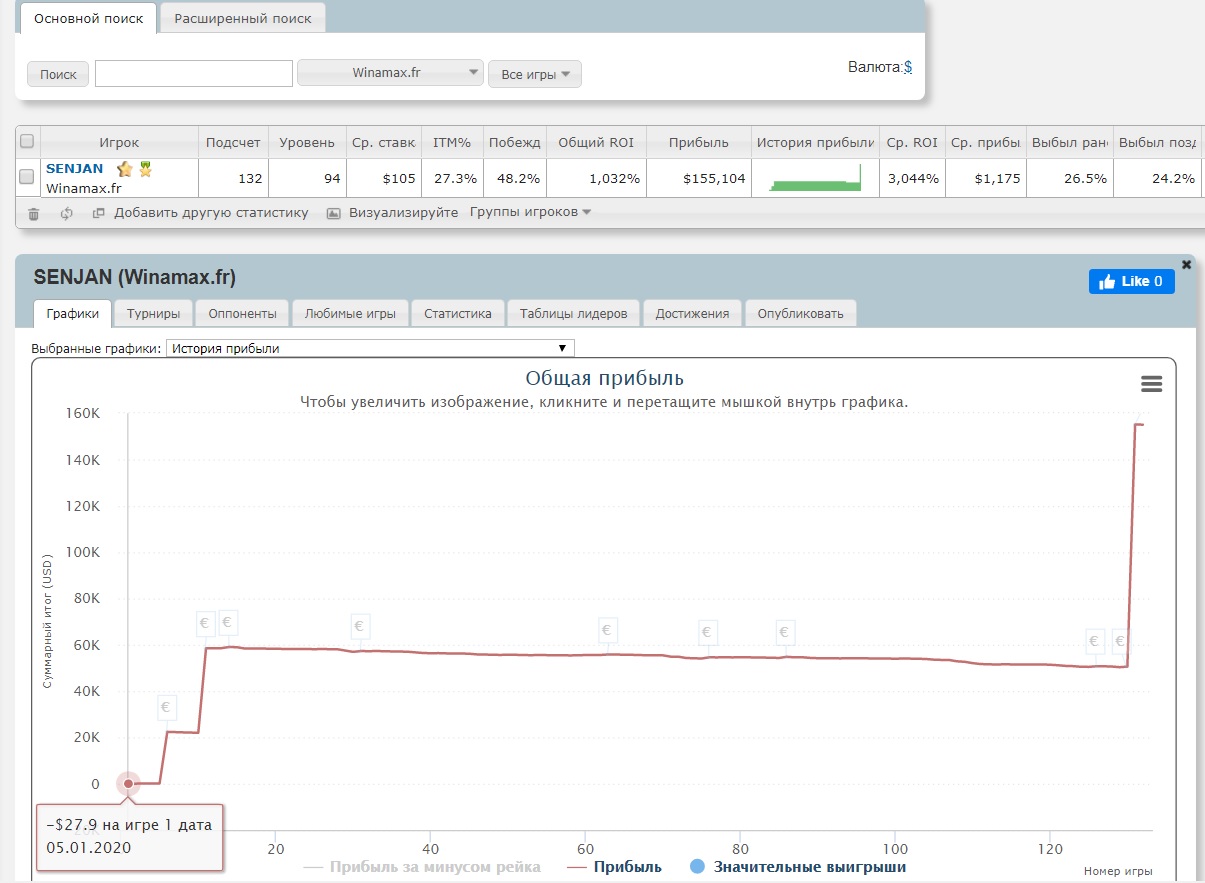Open chart hamburger menu icon

coord(1151,384)
